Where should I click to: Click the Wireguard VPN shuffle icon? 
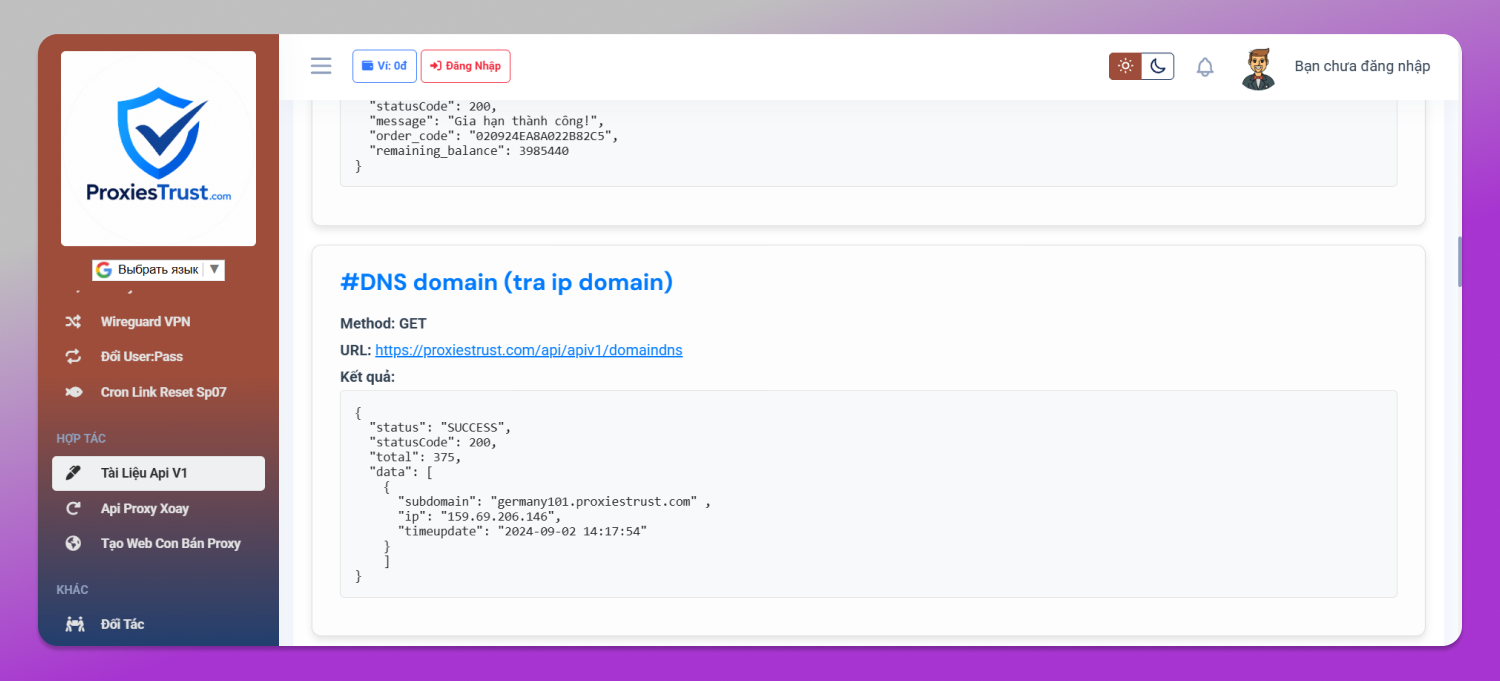pos(73,322)
